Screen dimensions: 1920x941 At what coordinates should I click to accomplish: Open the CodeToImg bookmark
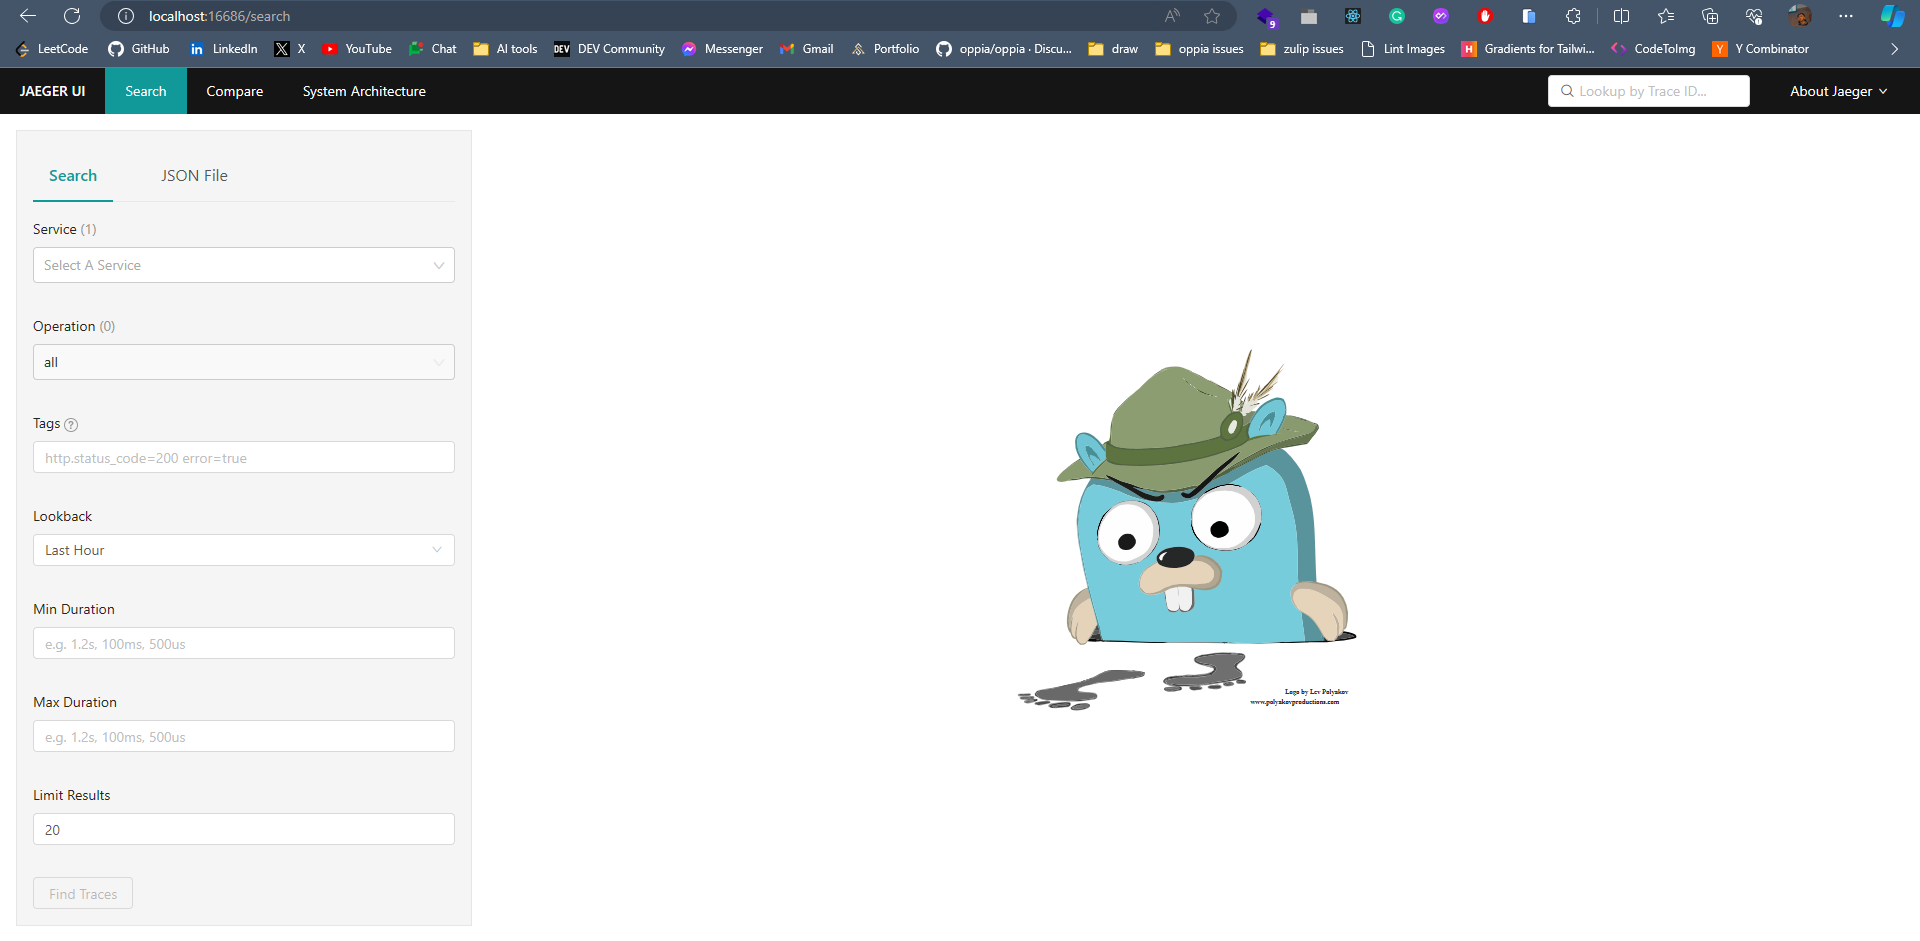click(1653, 49)
